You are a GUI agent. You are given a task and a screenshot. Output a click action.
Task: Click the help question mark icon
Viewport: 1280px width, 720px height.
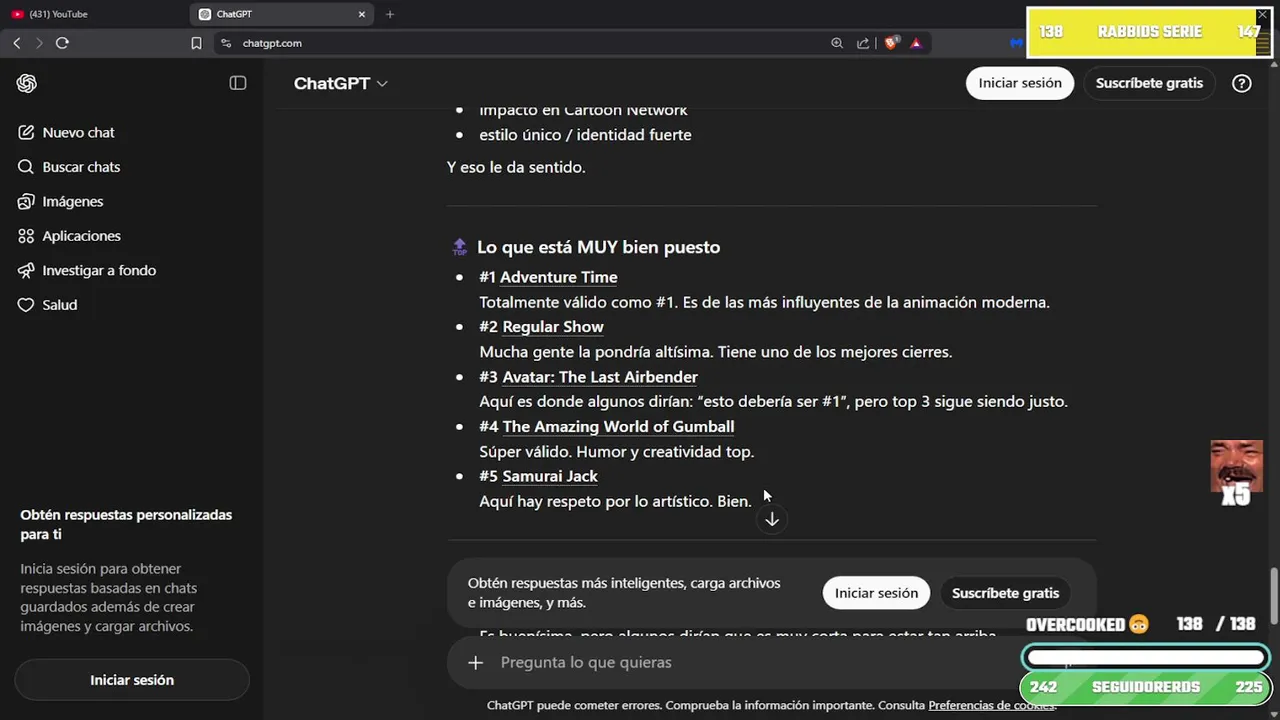tap(1242, 83)
